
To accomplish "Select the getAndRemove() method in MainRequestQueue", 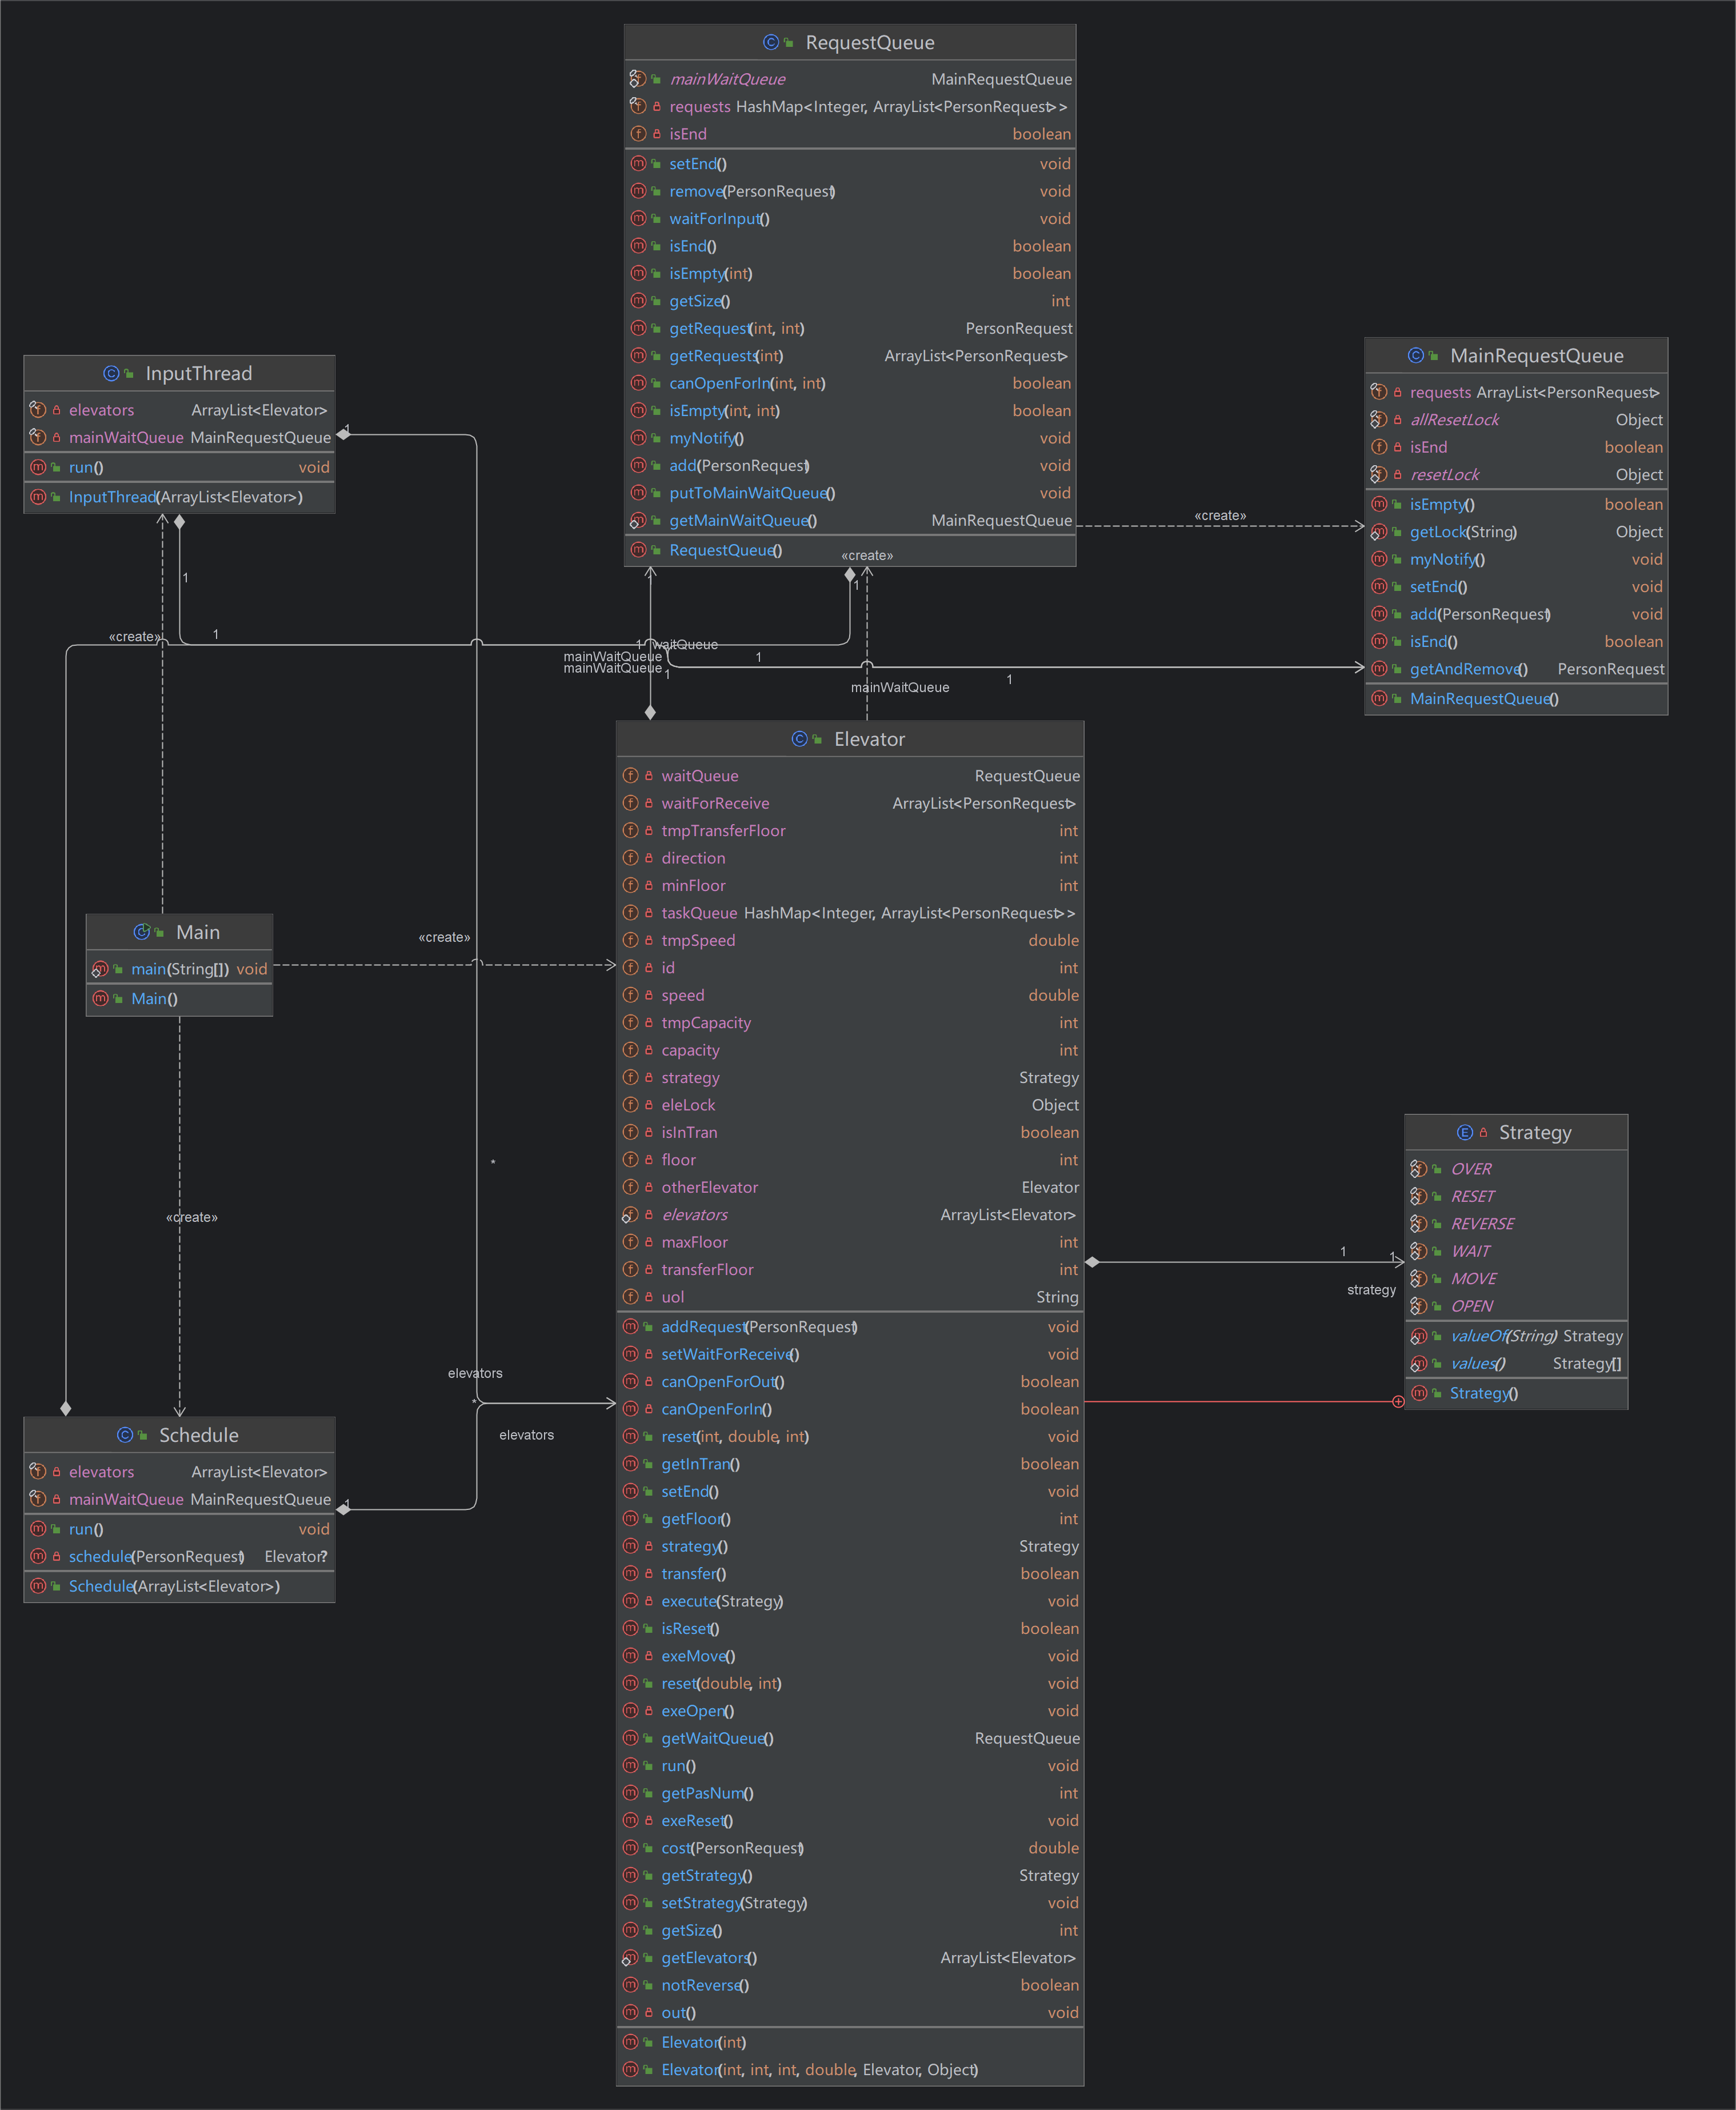I will coord(1516,669).
